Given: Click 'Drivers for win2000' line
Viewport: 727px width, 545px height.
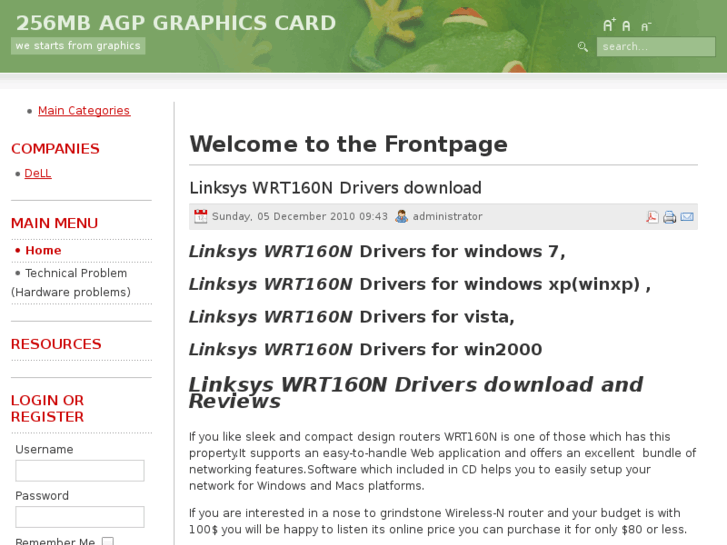Looking at the screenshot, I should coord(365,349).
